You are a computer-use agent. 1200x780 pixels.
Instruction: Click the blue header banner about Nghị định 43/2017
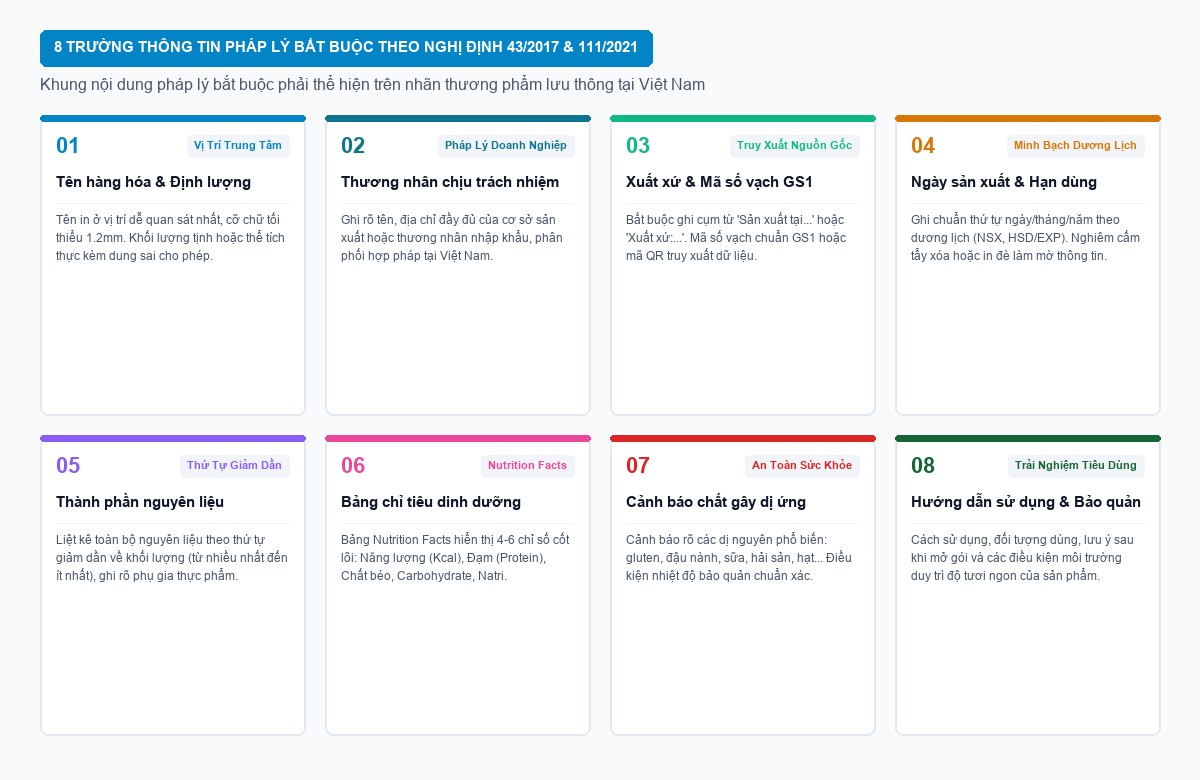346,47
